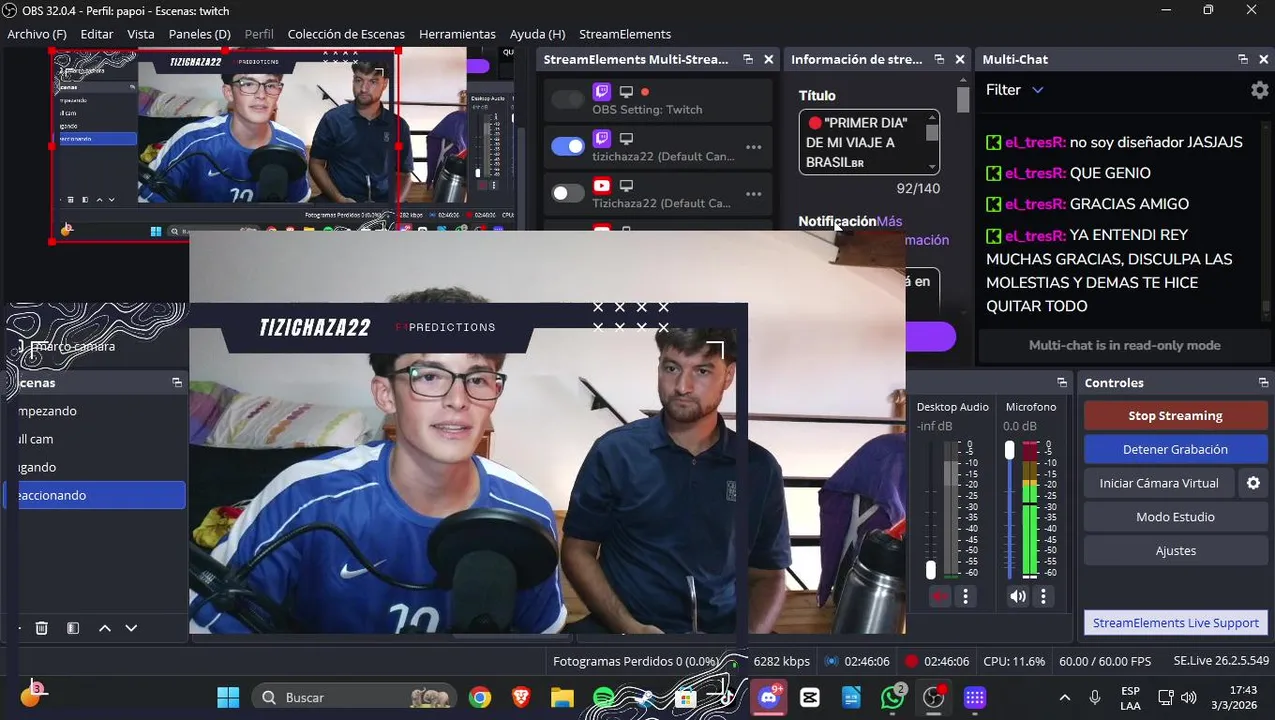Viewport: 1275px width, 720px height.
Task: Click the stream info panel scrollbar
Action: (x=963, y=98)
